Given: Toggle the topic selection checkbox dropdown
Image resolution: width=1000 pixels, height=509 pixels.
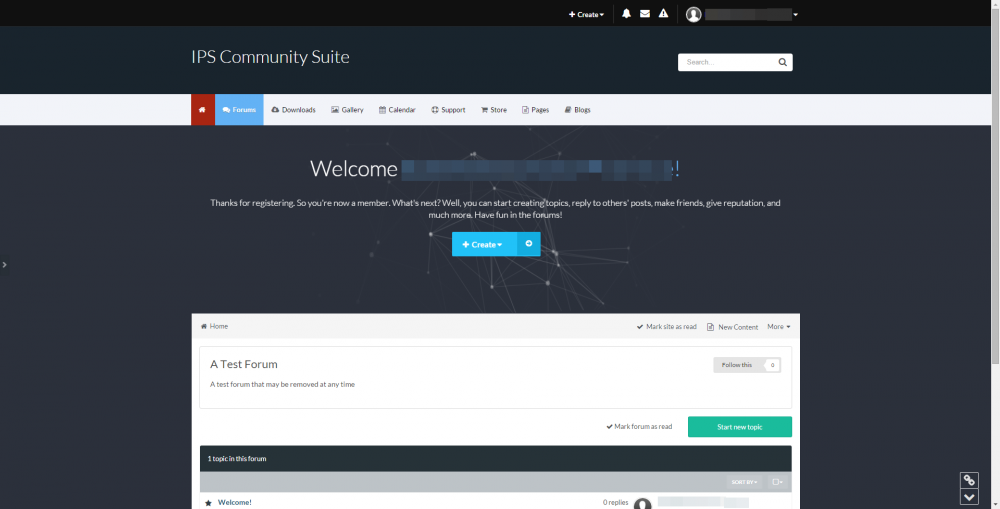Looking at the screenshot, I should (x=778, y=482).
